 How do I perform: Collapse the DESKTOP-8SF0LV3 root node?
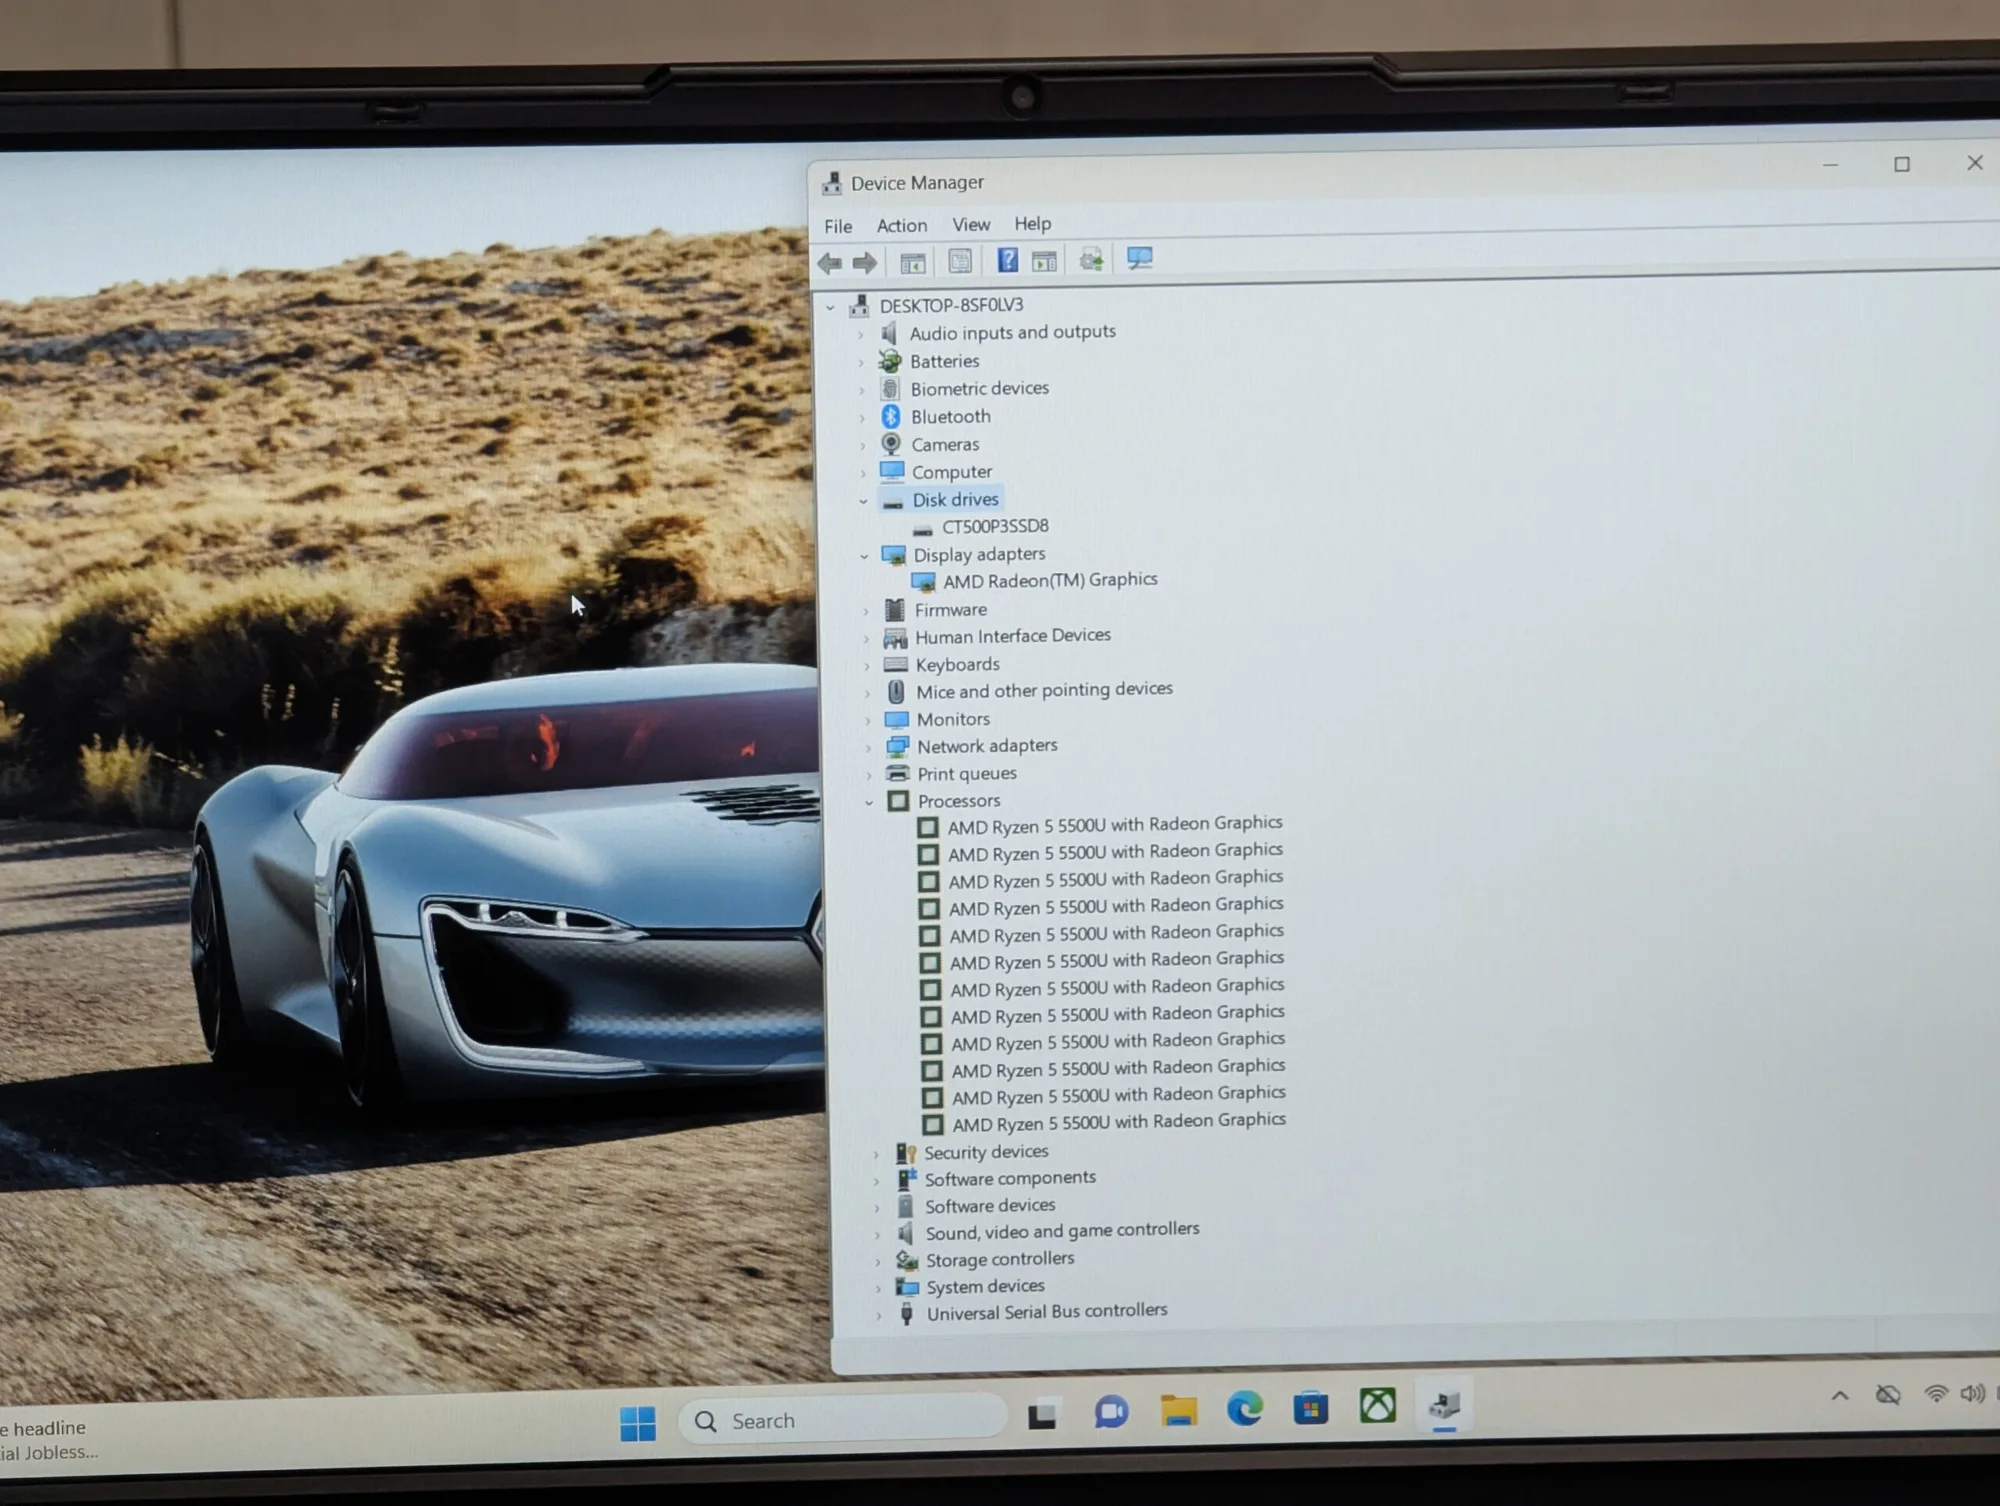click(x=830, y=308)
